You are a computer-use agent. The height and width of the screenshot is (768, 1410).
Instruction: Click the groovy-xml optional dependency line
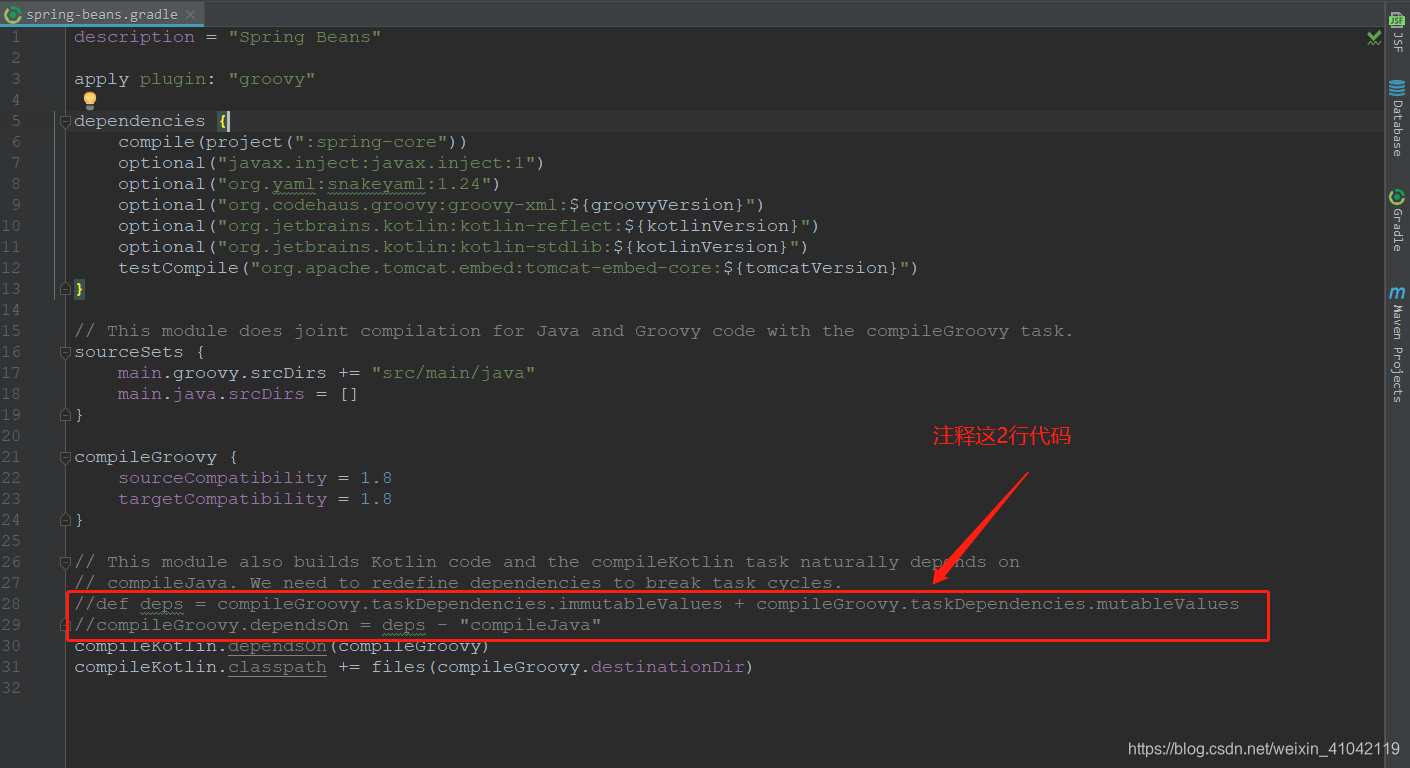point(441,205)
